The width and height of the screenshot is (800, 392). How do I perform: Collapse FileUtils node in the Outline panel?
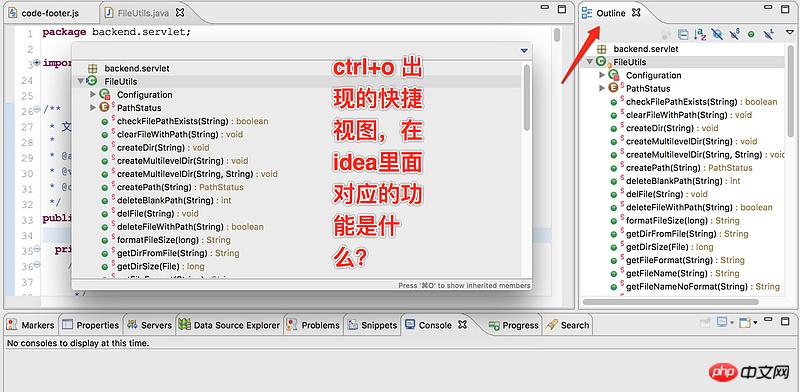[x=590, y=62]
